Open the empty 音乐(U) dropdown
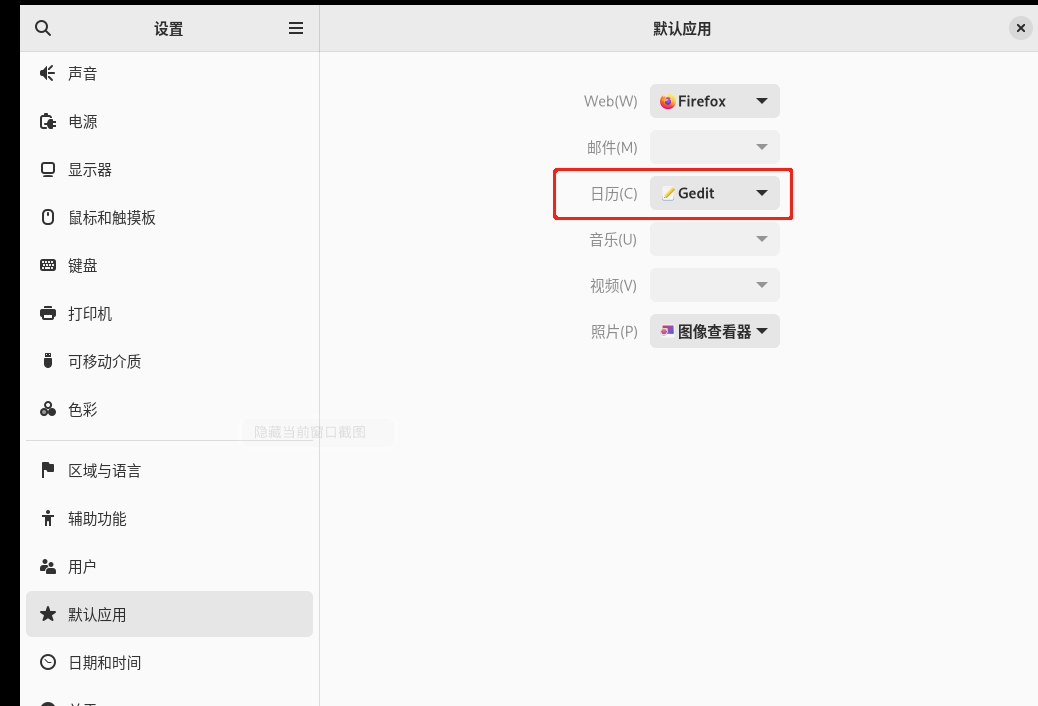 pyautogui.click(x=714, y=239)
